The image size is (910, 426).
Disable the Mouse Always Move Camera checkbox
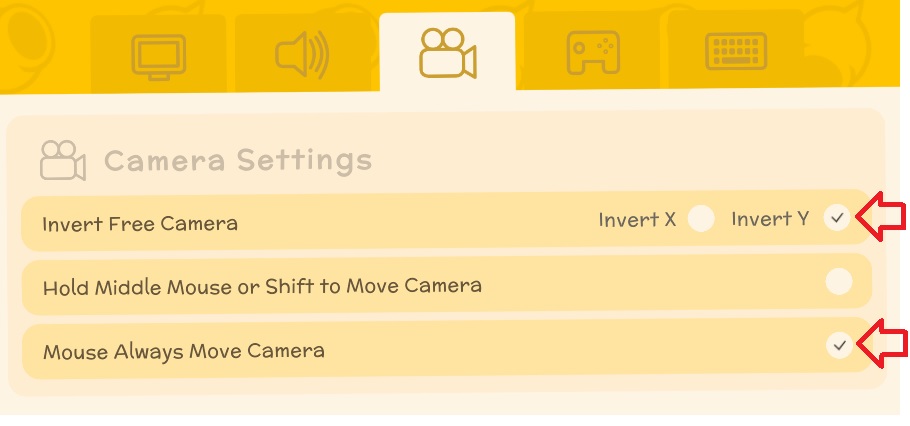click(x=839, y=346)
